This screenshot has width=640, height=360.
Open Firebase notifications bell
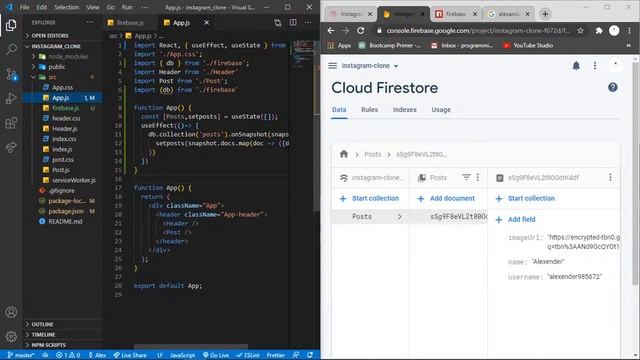pos(576,66)
